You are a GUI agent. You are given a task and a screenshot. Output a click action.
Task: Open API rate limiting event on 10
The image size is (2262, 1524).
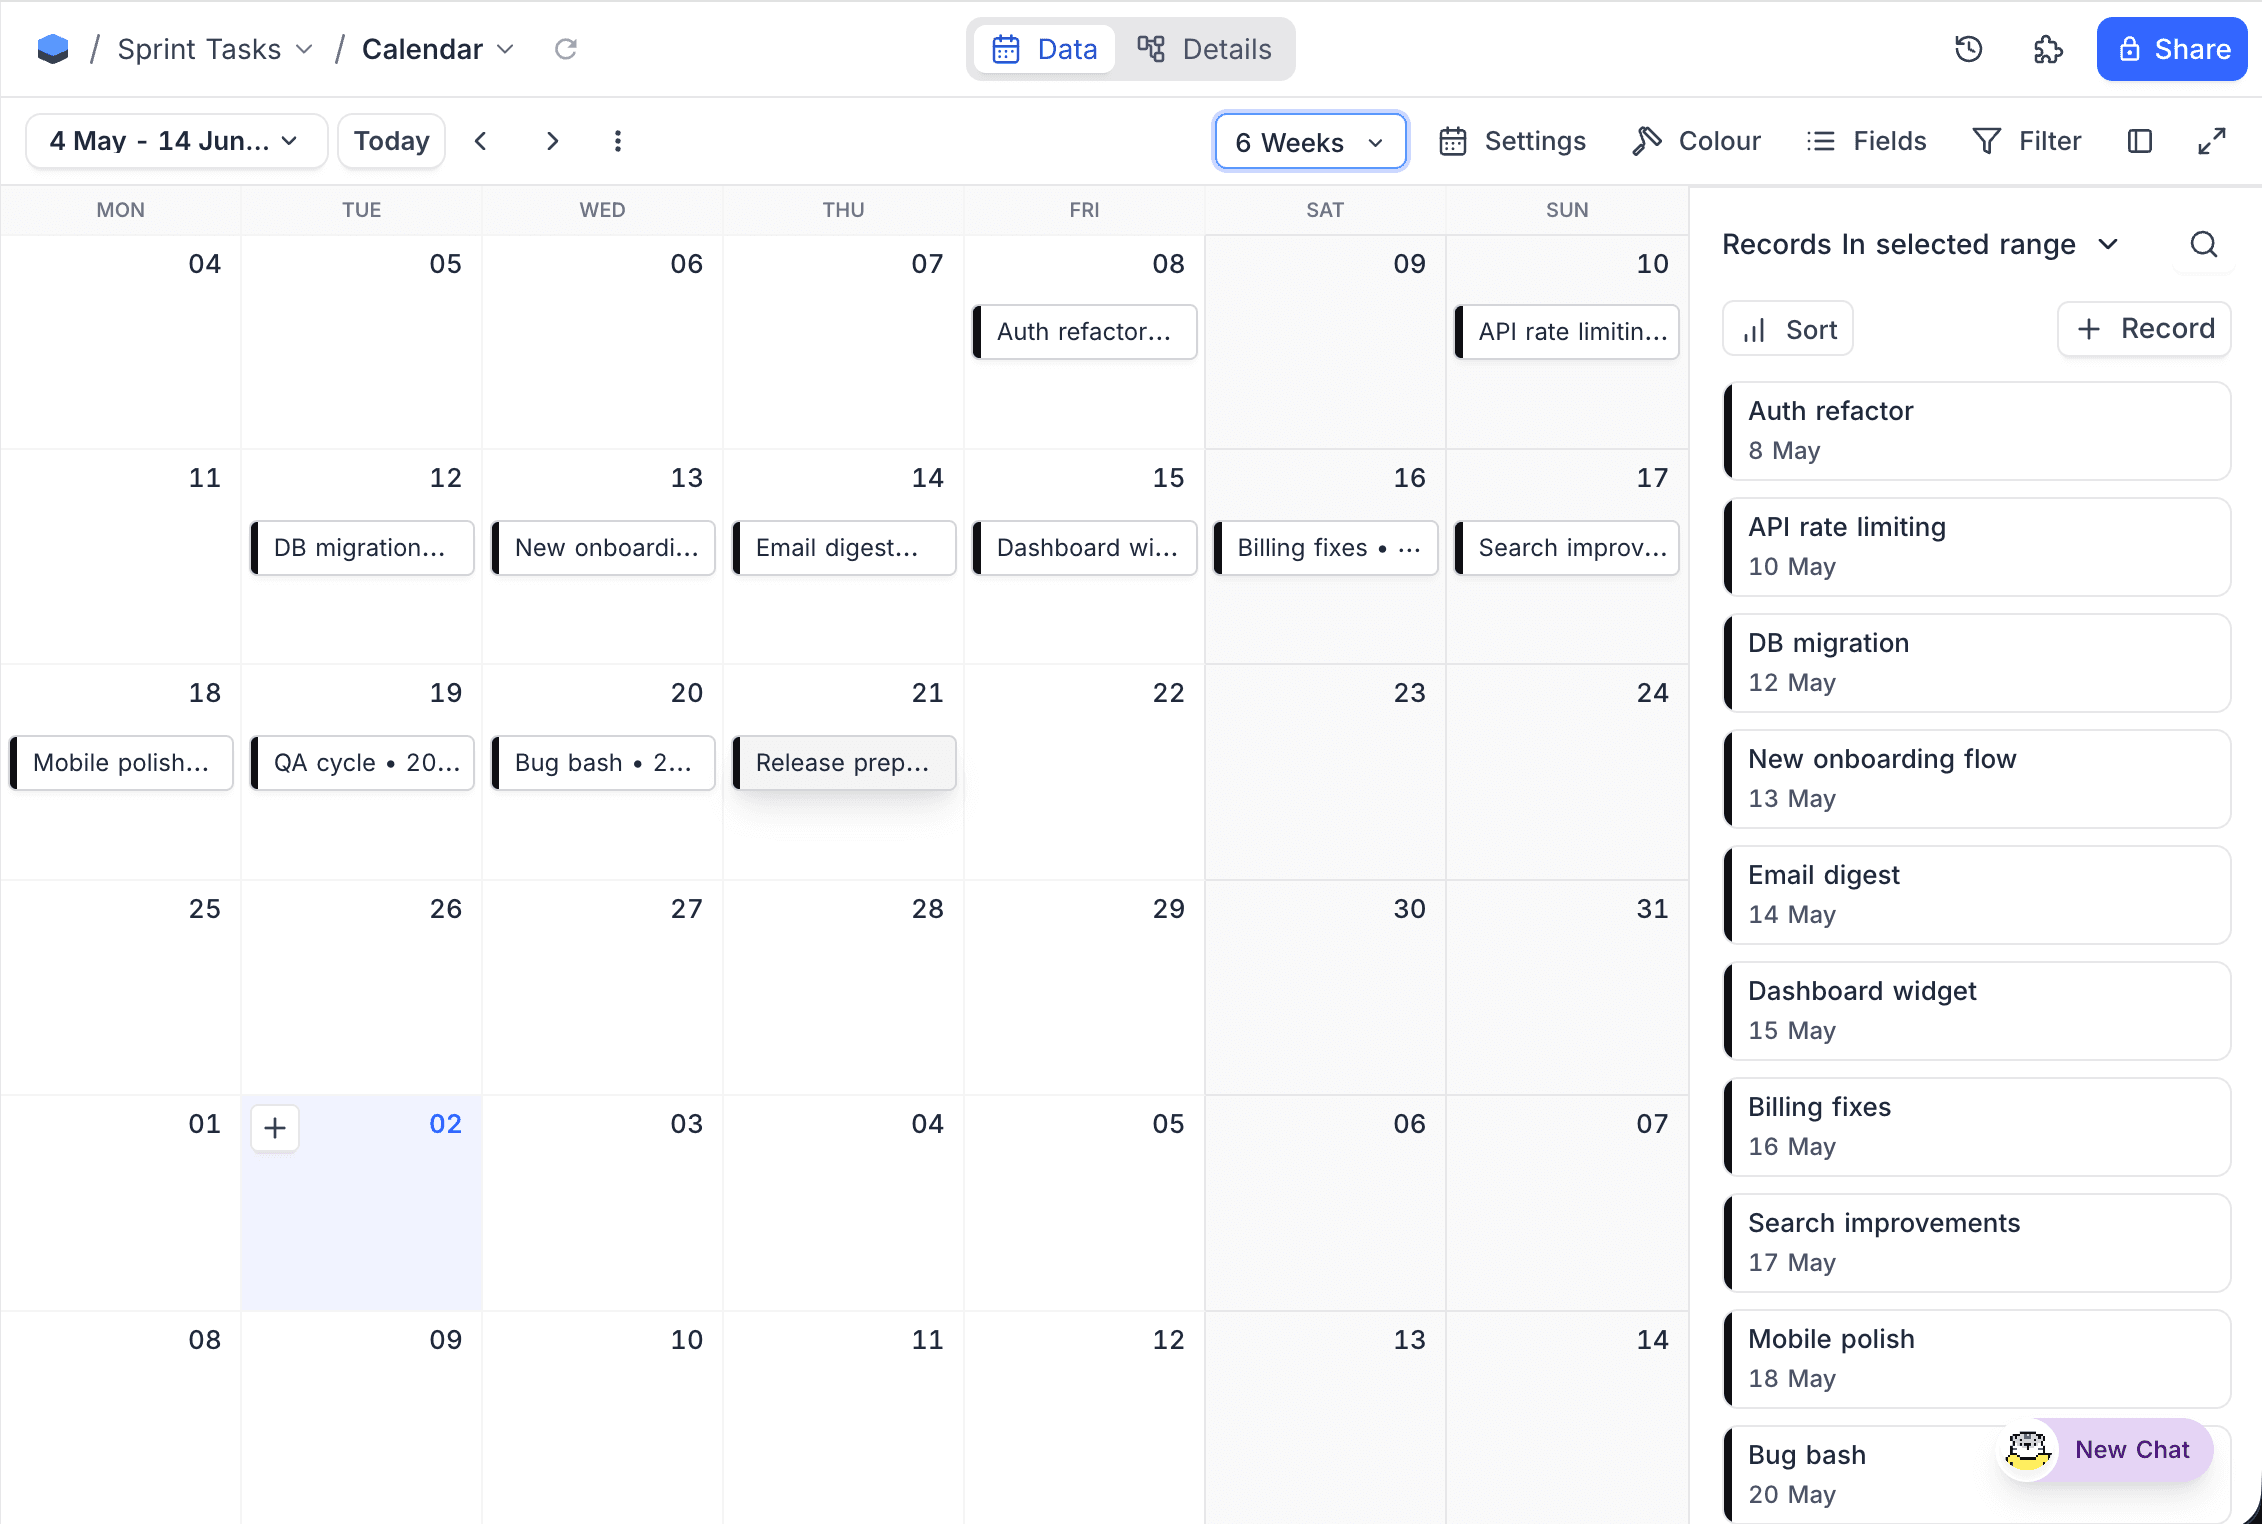1566,332
